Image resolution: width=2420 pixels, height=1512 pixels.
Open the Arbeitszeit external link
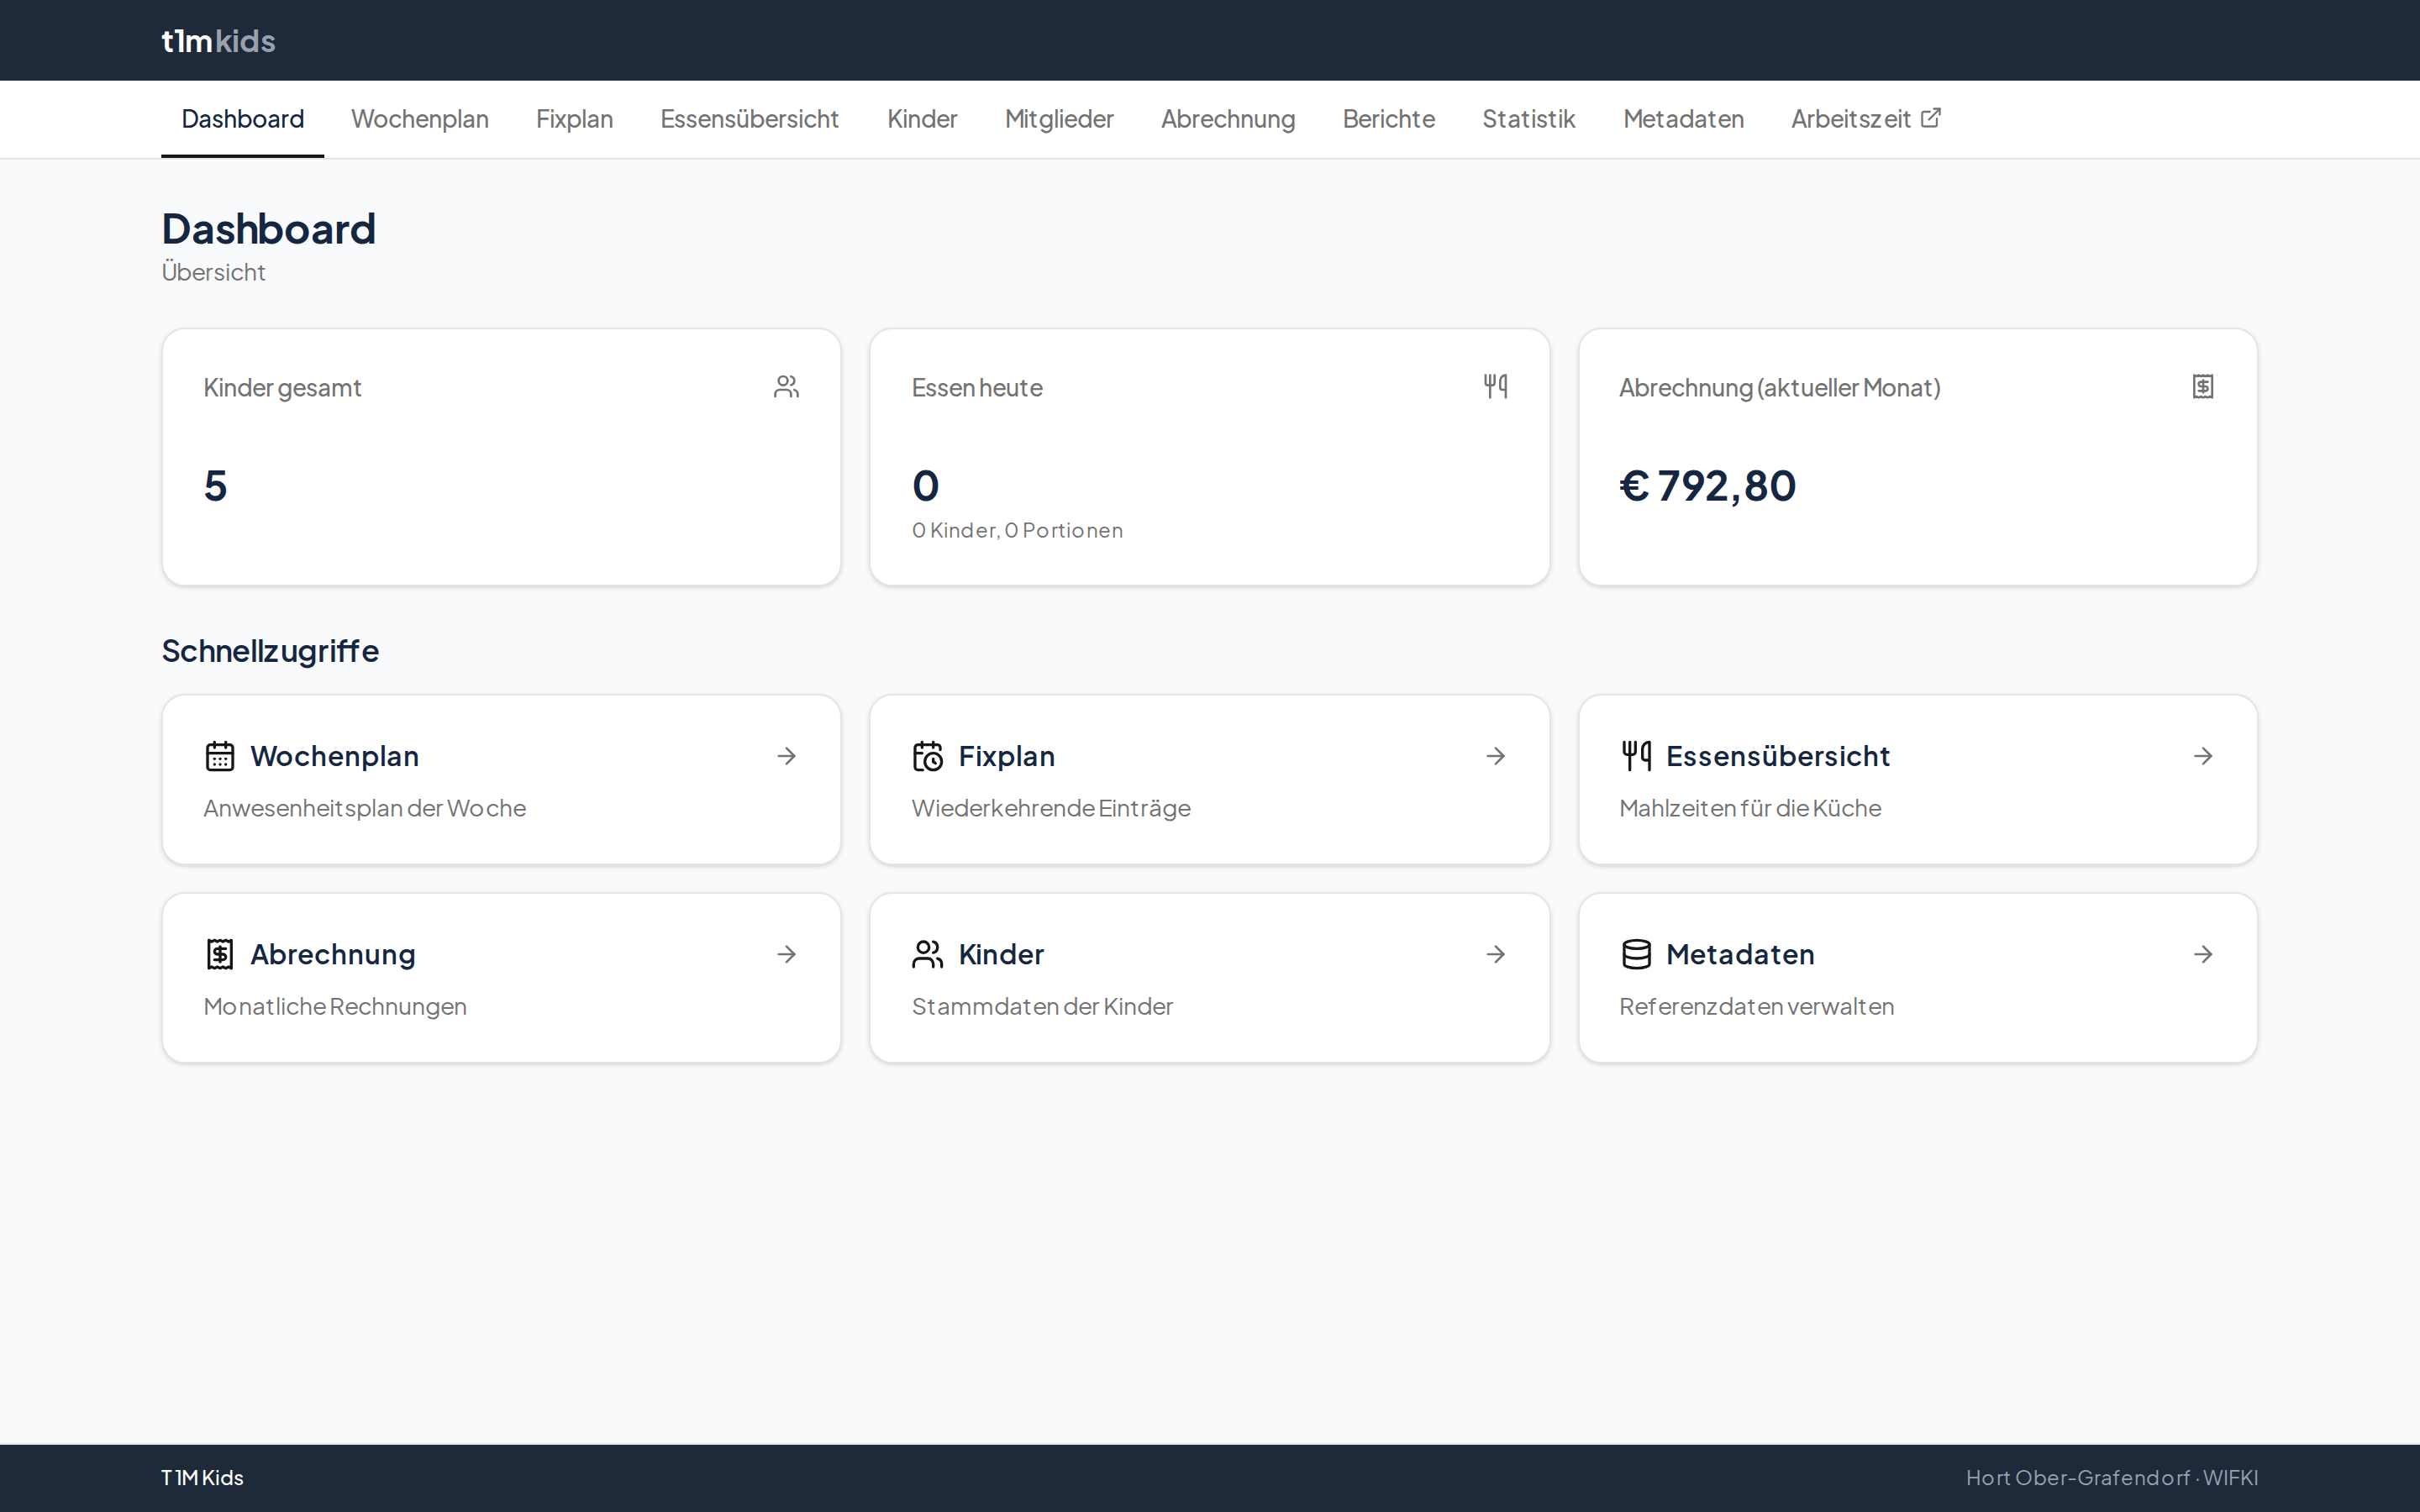coord(1865,119)
